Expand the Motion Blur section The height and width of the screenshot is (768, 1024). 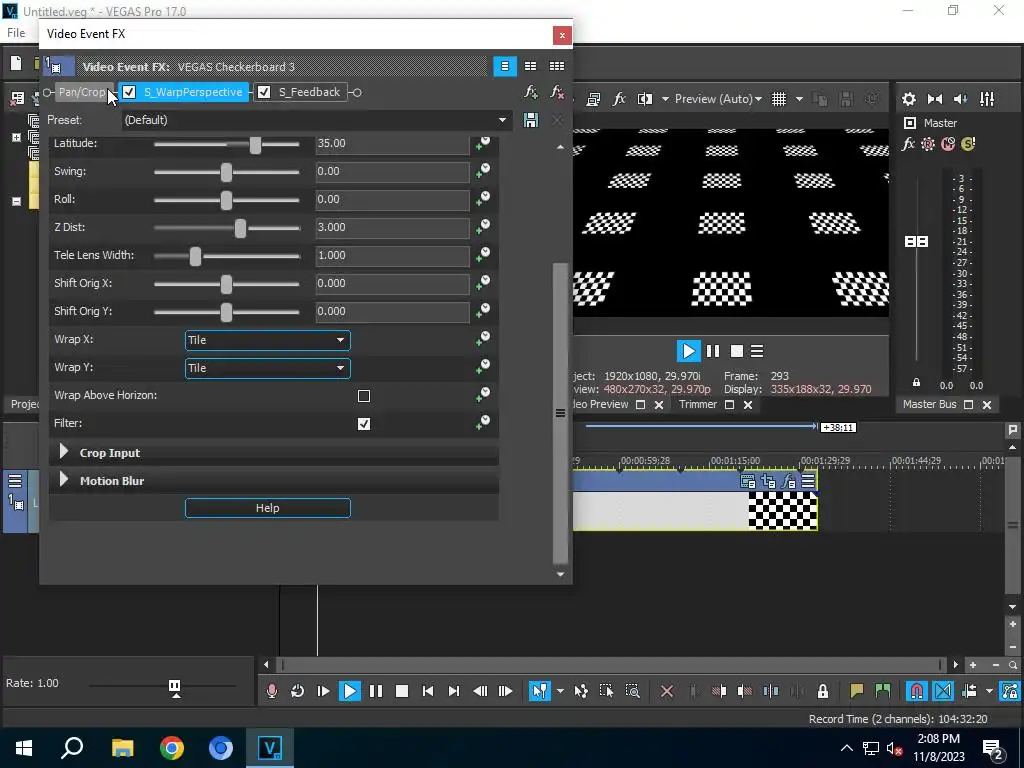click(63, 480)
